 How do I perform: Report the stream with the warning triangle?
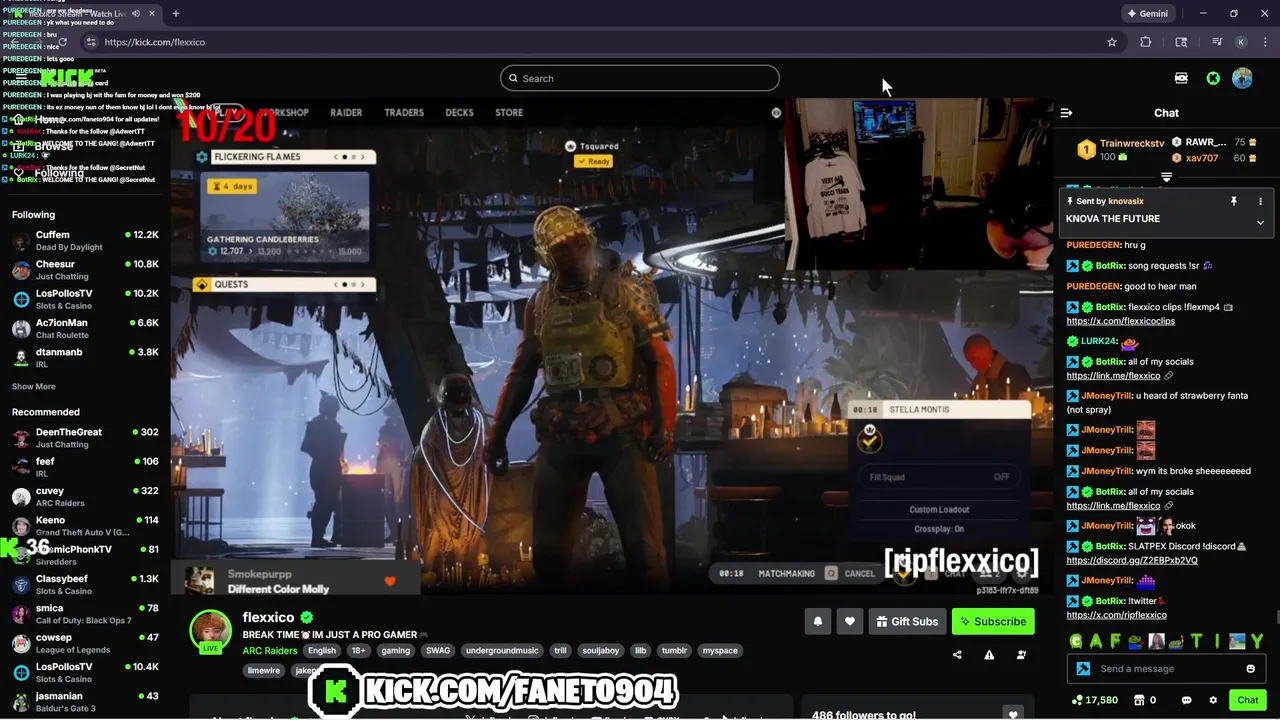point(989,655)
